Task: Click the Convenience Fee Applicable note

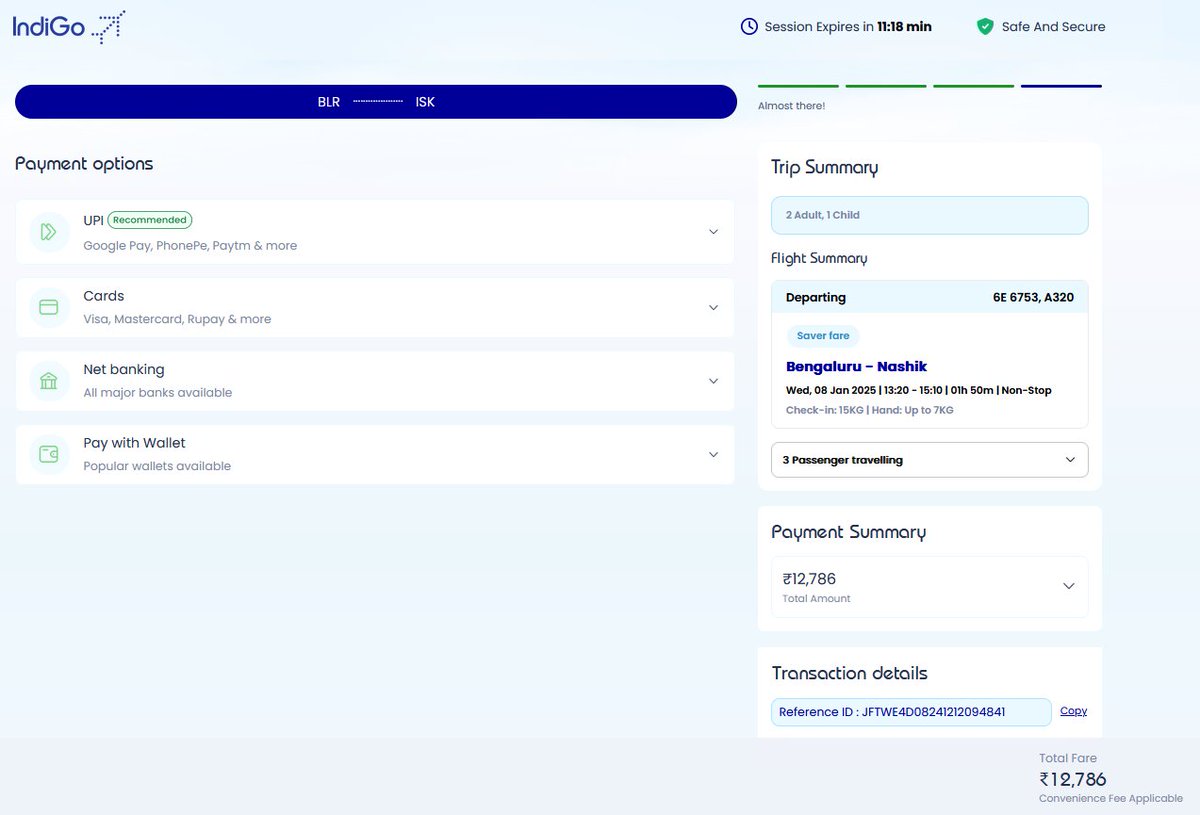Action: tap(1111, 799)
